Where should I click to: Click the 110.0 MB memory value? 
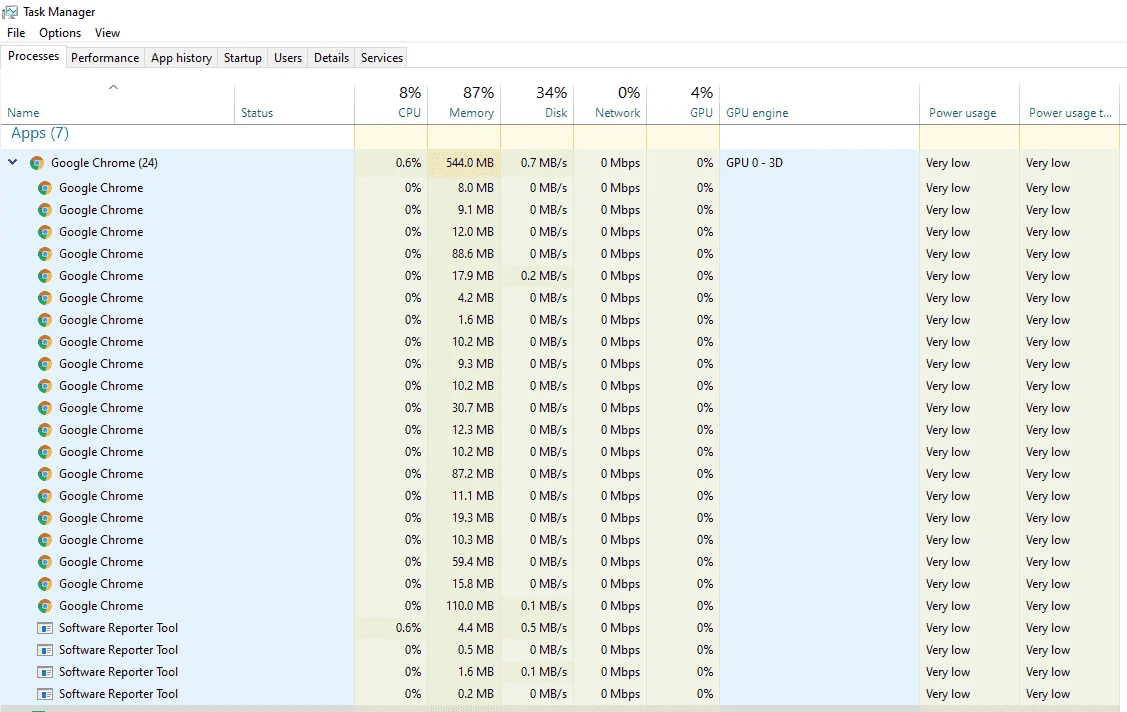pos(469,606)
